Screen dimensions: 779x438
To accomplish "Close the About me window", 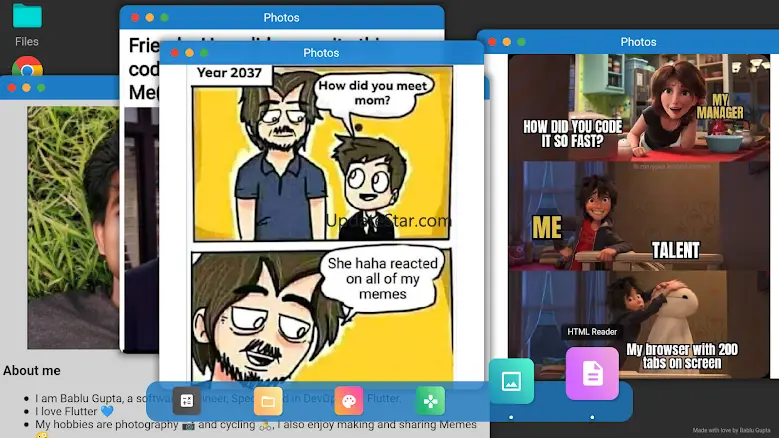I will point(12,88).
